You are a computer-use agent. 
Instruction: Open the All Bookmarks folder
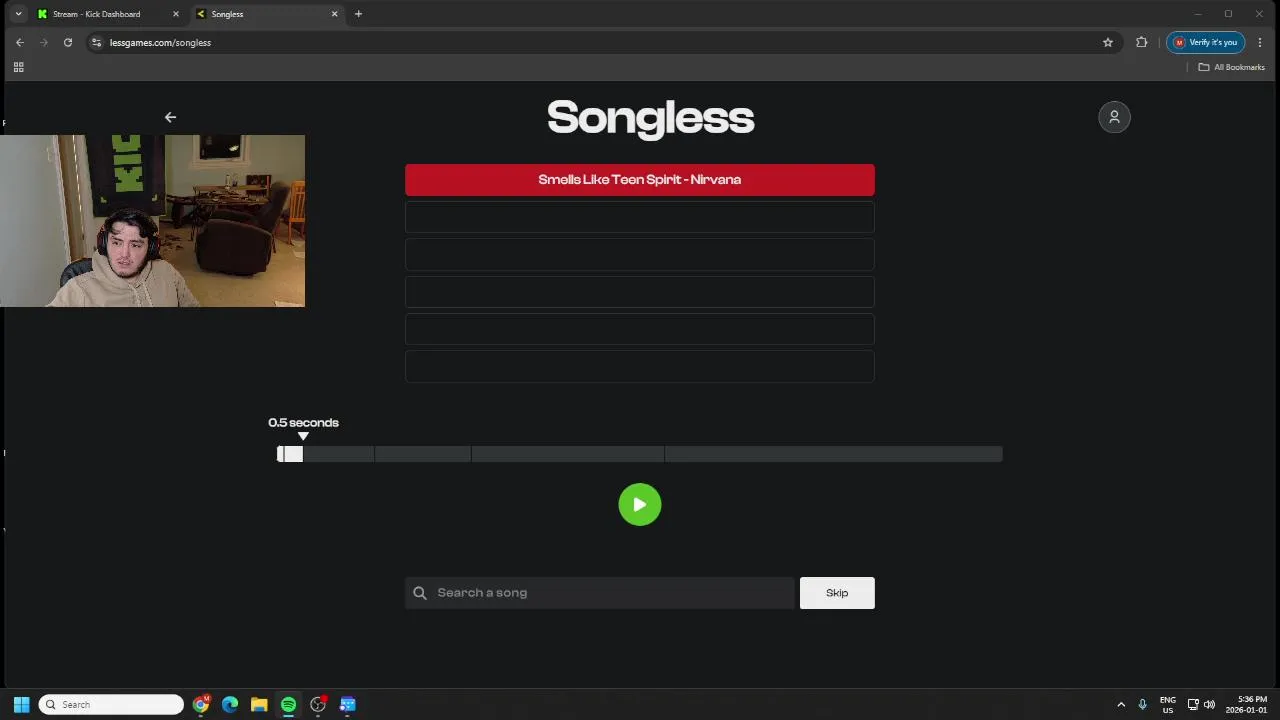(1232, 67)
